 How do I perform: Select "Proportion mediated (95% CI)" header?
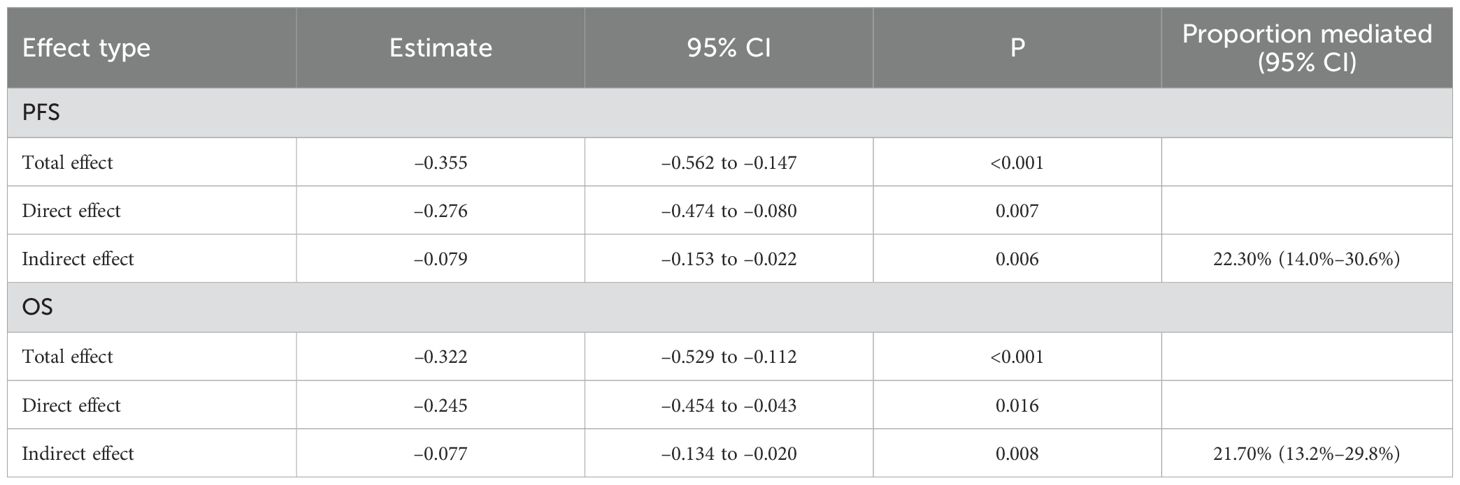point(1306,48)
